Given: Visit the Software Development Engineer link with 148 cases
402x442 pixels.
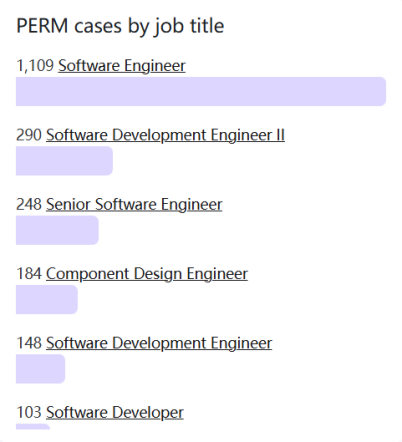Looking at the screenshot, I should click(159, 343).
